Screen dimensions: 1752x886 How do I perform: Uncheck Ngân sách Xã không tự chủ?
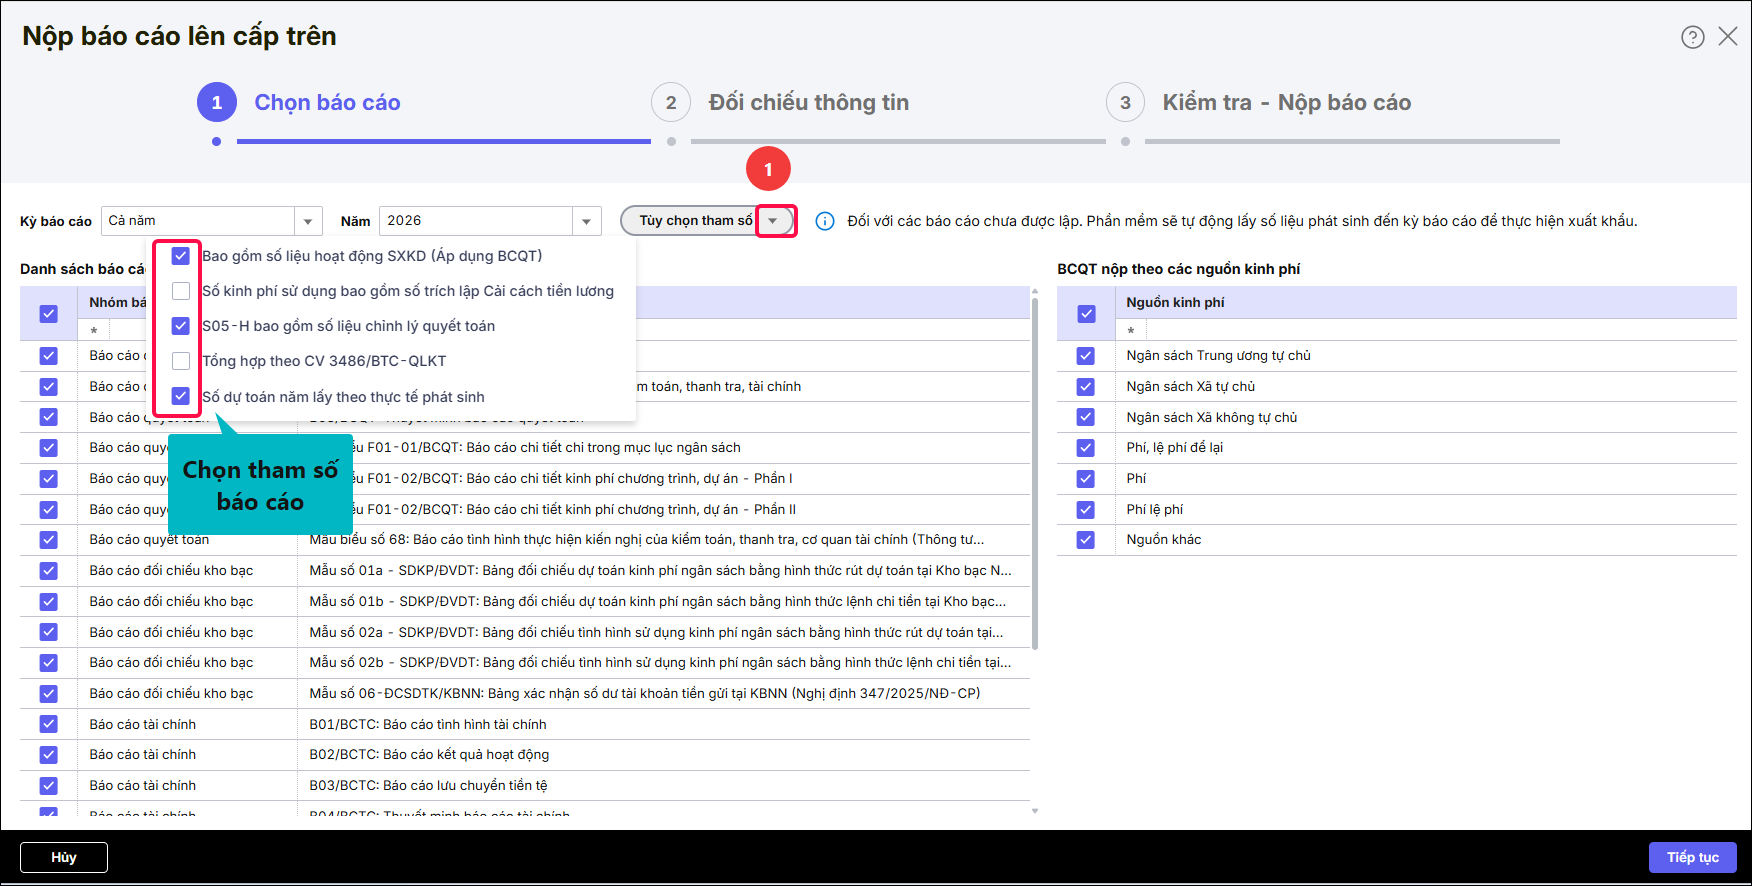click(x=1087, y=417)
